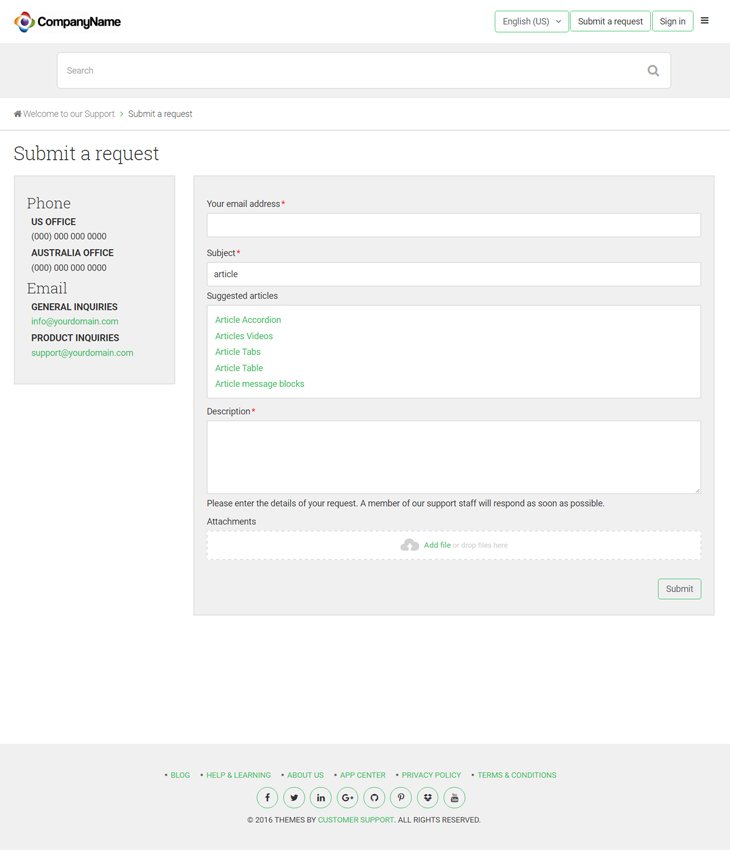Open the Dropbox social icon

tap(428, 797)
